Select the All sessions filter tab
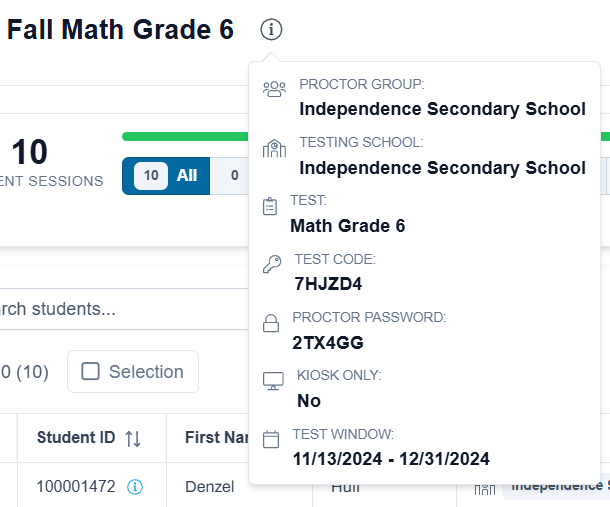The height and width of the screenshot is (507, 610). 166,175
